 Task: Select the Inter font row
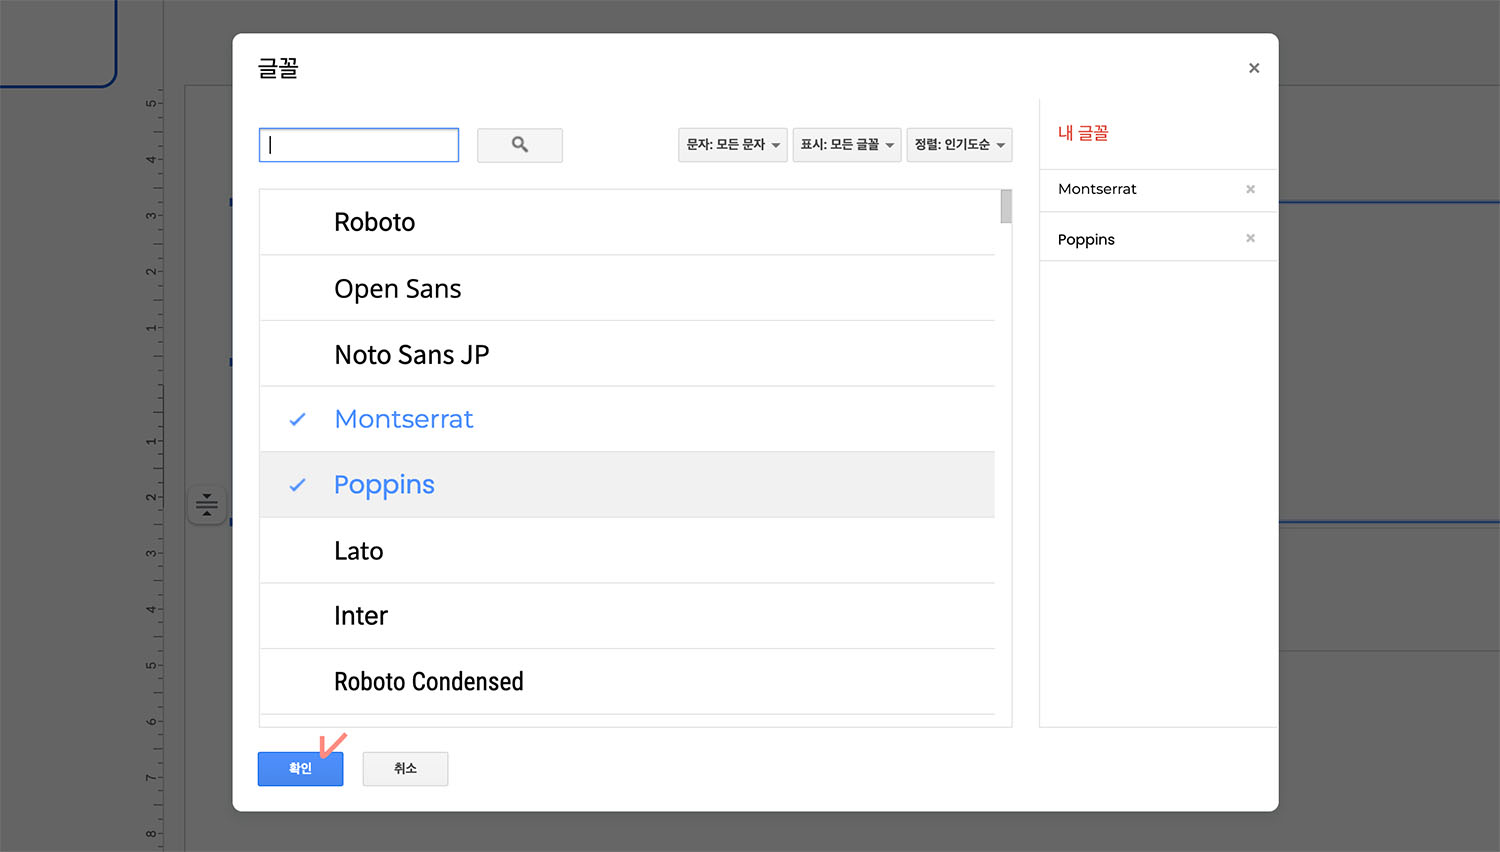[x=627, y=616]
